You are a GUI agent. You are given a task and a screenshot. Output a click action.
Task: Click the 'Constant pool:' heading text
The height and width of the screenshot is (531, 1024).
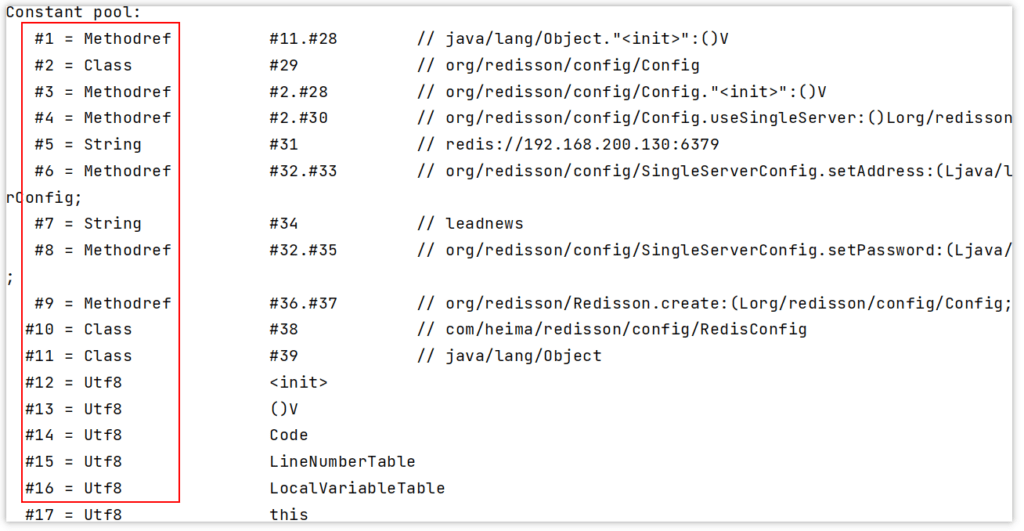tap(73, 12)
